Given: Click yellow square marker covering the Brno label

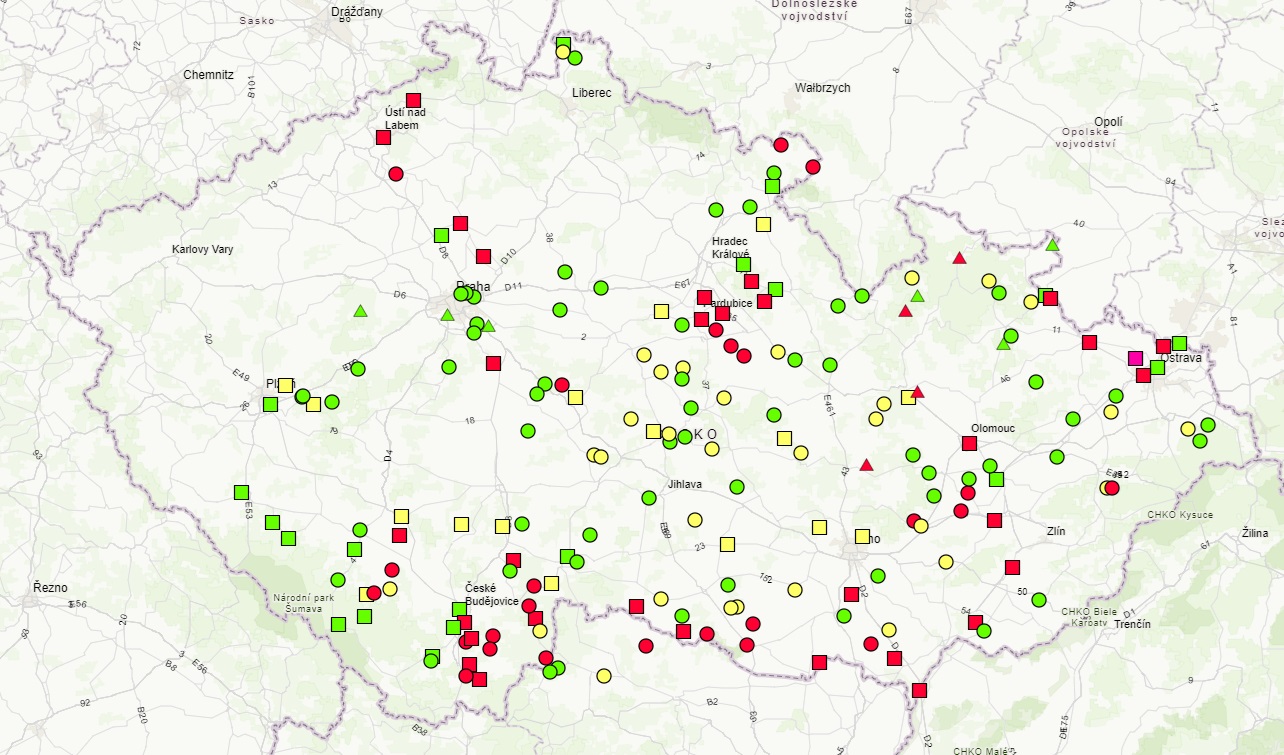Looking at the screenshot, I should (x=862, y=537).
